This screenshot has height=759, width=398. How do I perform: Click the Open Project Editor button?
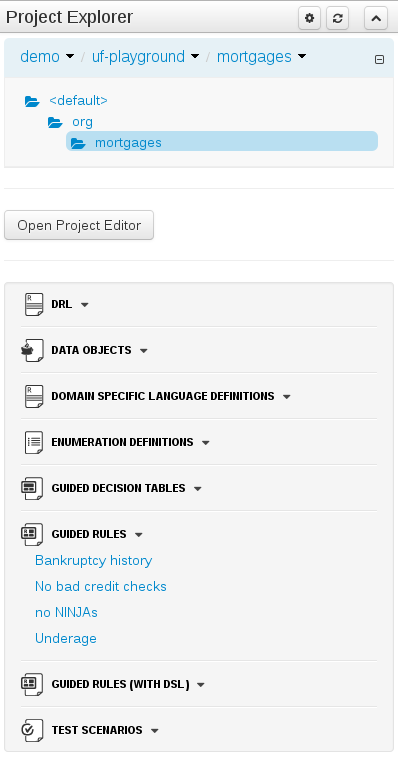(x=79, y=225)
